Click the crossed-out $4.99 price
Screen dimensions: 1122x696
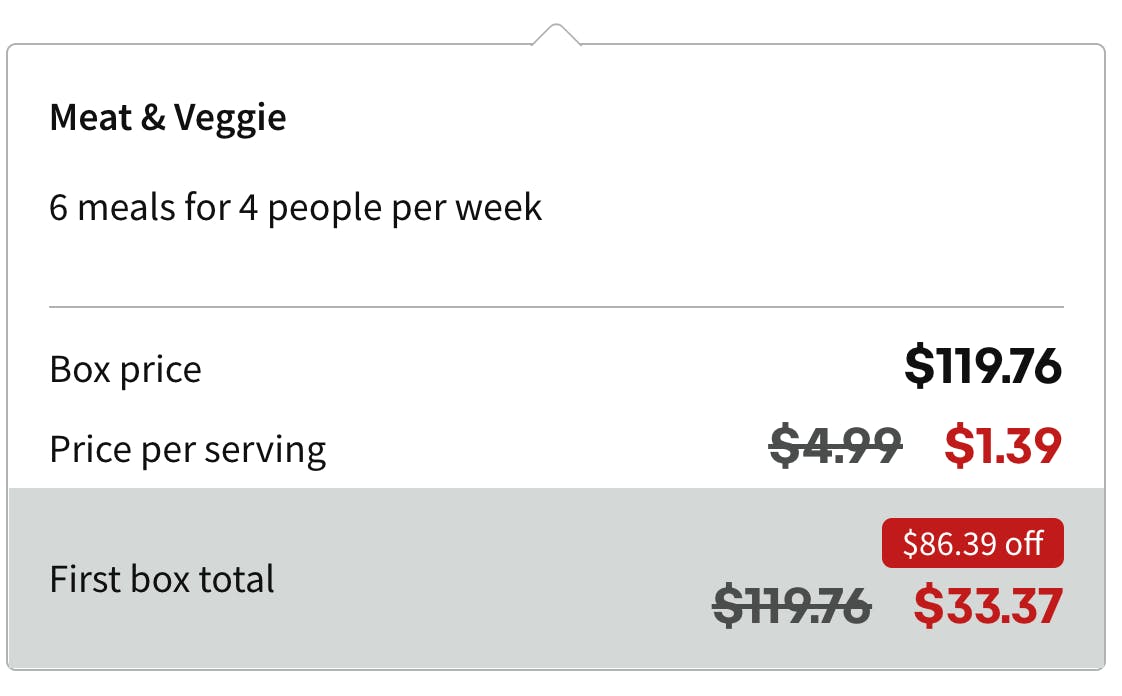pos(836,446)
